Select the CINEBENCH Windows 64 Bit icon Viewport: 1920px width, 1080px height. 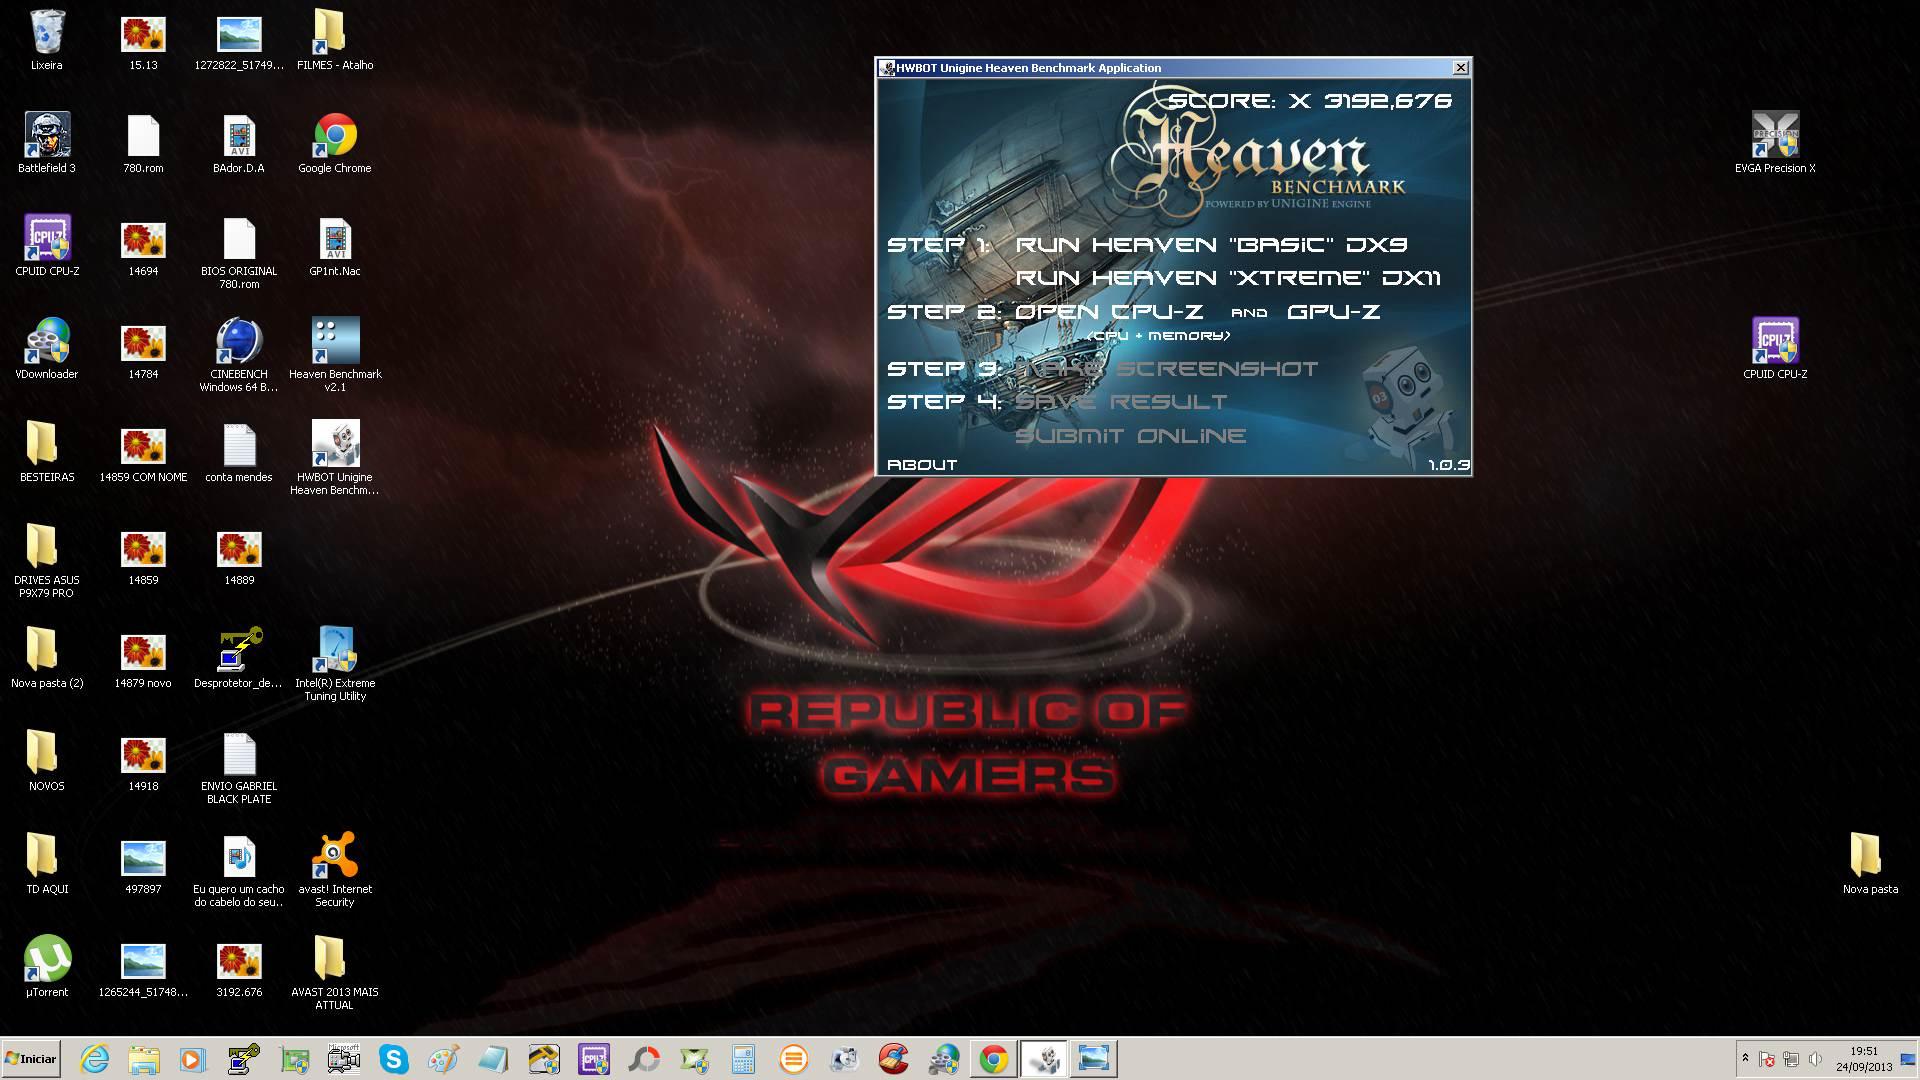tap(239, 355)
